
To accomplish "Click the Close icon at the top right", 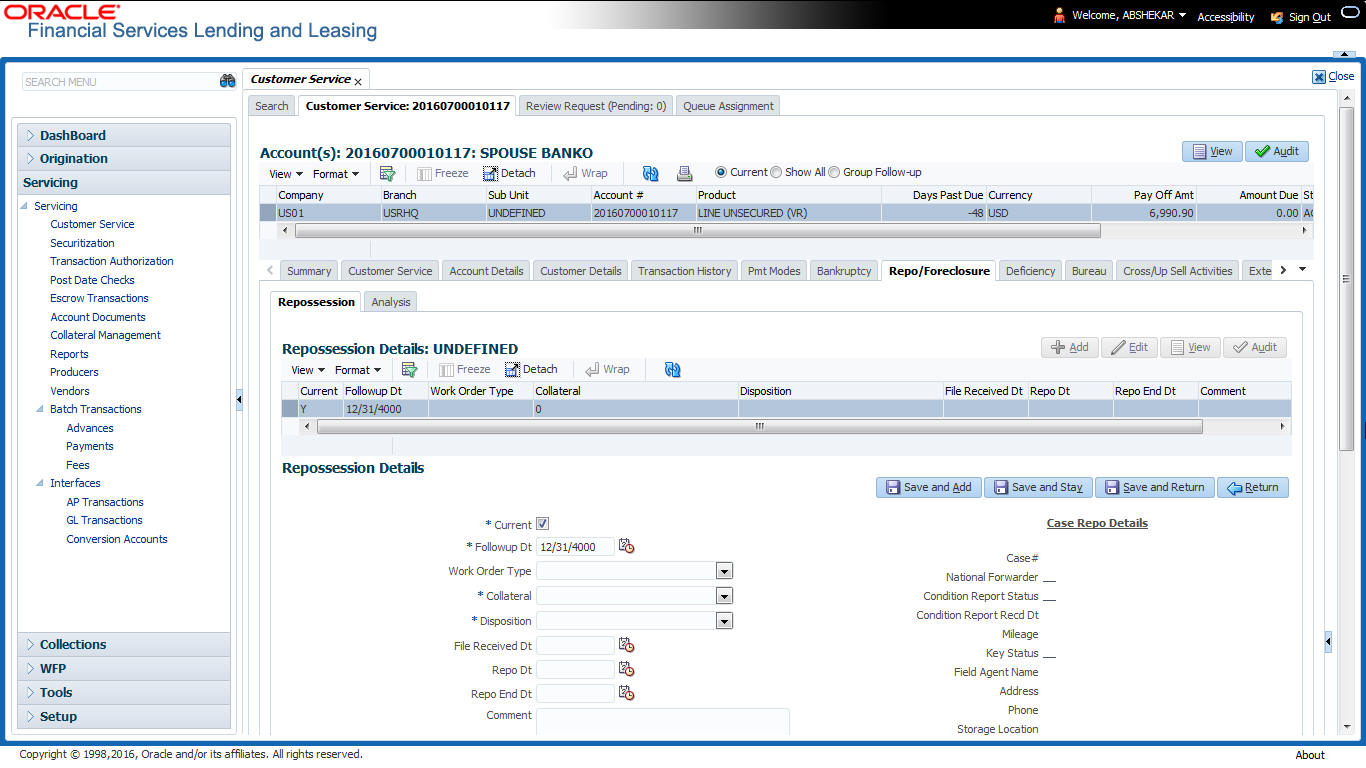I will point(1319,77).
